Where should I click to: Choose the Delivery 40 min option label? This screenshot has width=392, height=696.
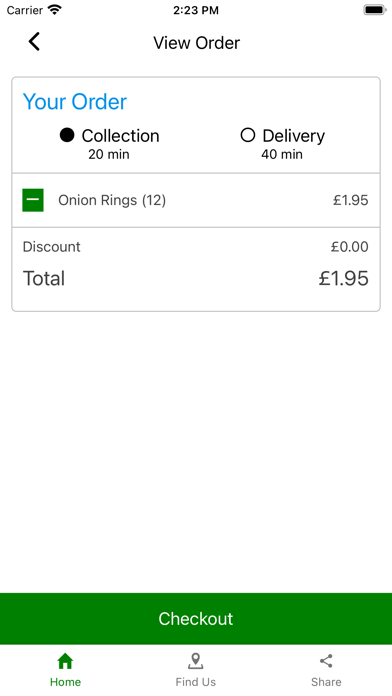[282, 144]
